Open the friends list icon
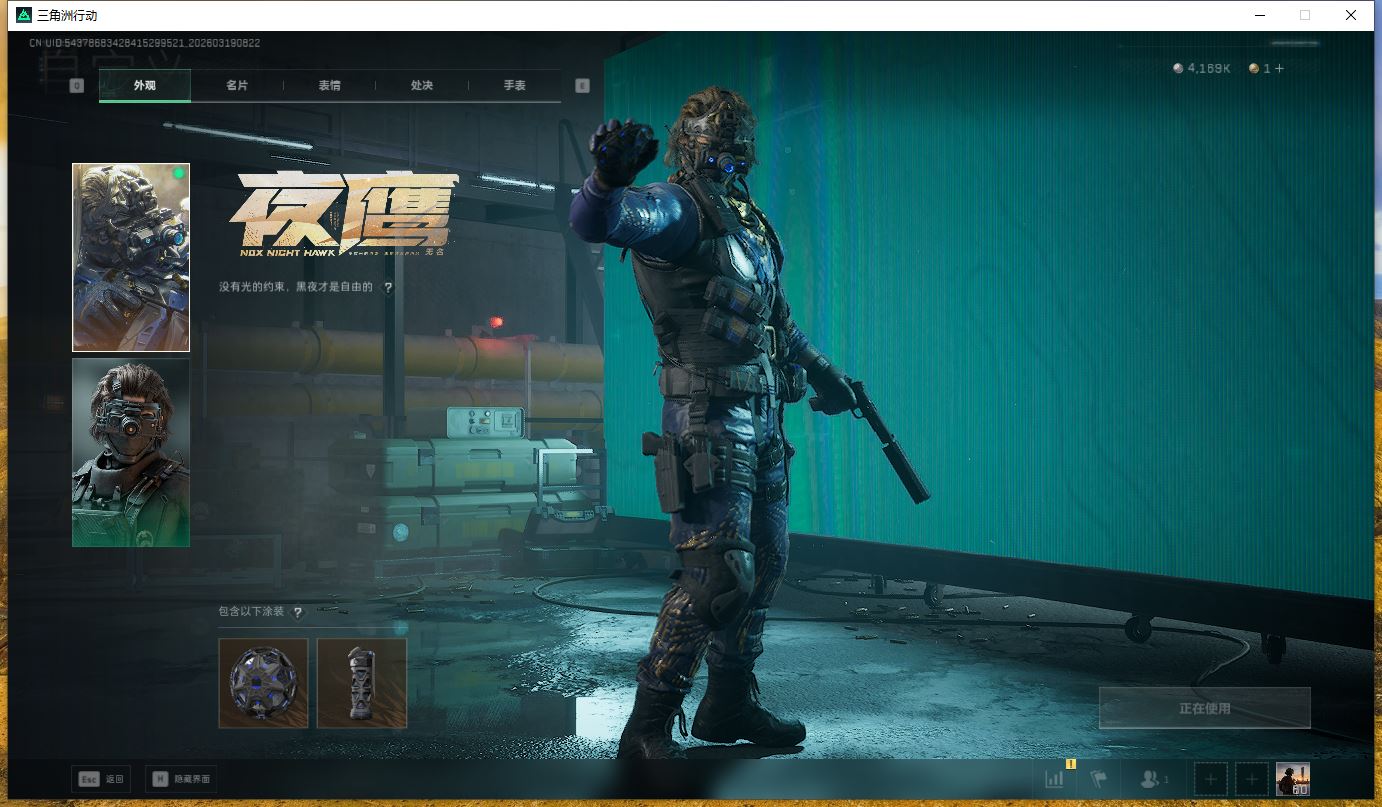Image resolution: width=1382 pixels, height=807 pixels. [x=1153, y=779]
